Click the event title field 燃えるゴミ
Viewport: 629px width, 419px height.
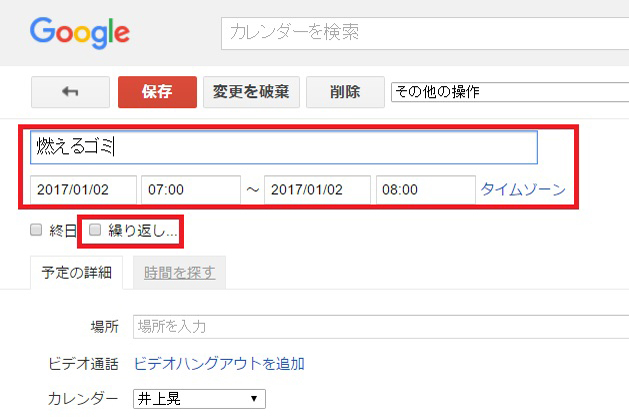[284, 147]
